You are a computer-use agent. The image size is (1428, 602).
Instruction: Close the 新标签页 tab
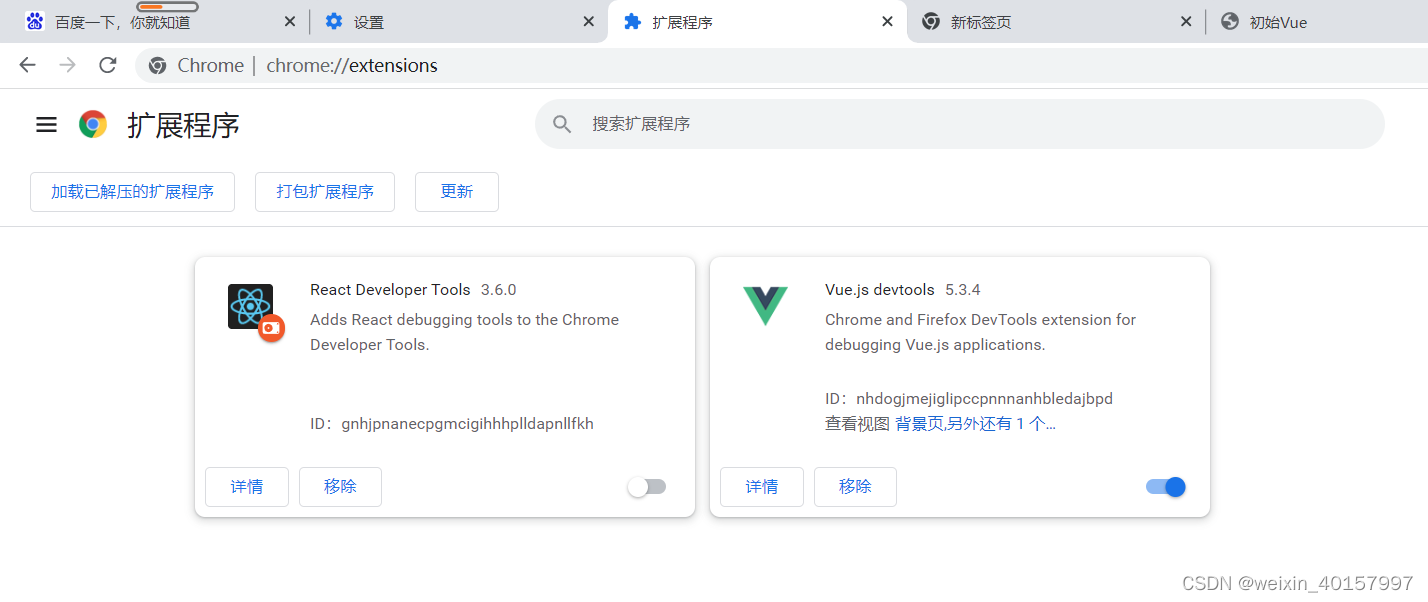pyautogui.click(x=1186, y=21)
